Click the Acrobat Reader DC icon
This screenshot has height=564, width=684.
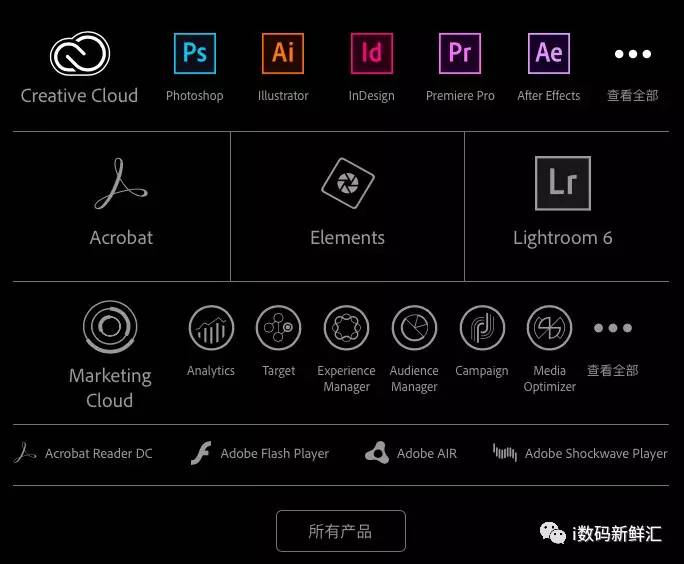pos(25,453)
